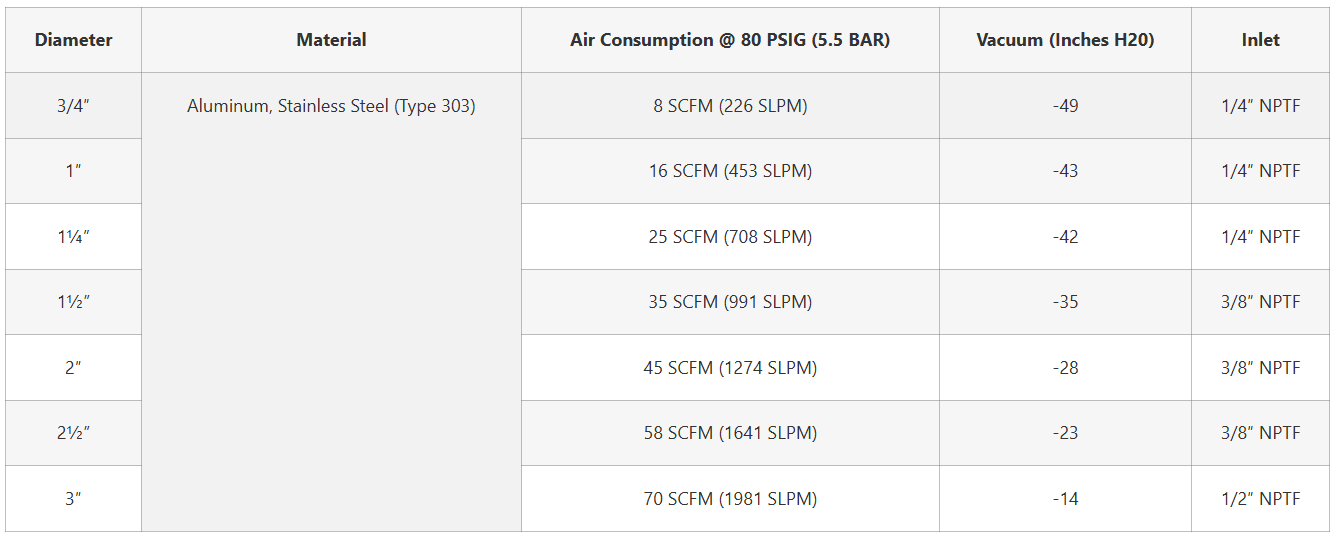Click the -49 vacuum value
1338x538 pixels.
(x=1065, y=106)
